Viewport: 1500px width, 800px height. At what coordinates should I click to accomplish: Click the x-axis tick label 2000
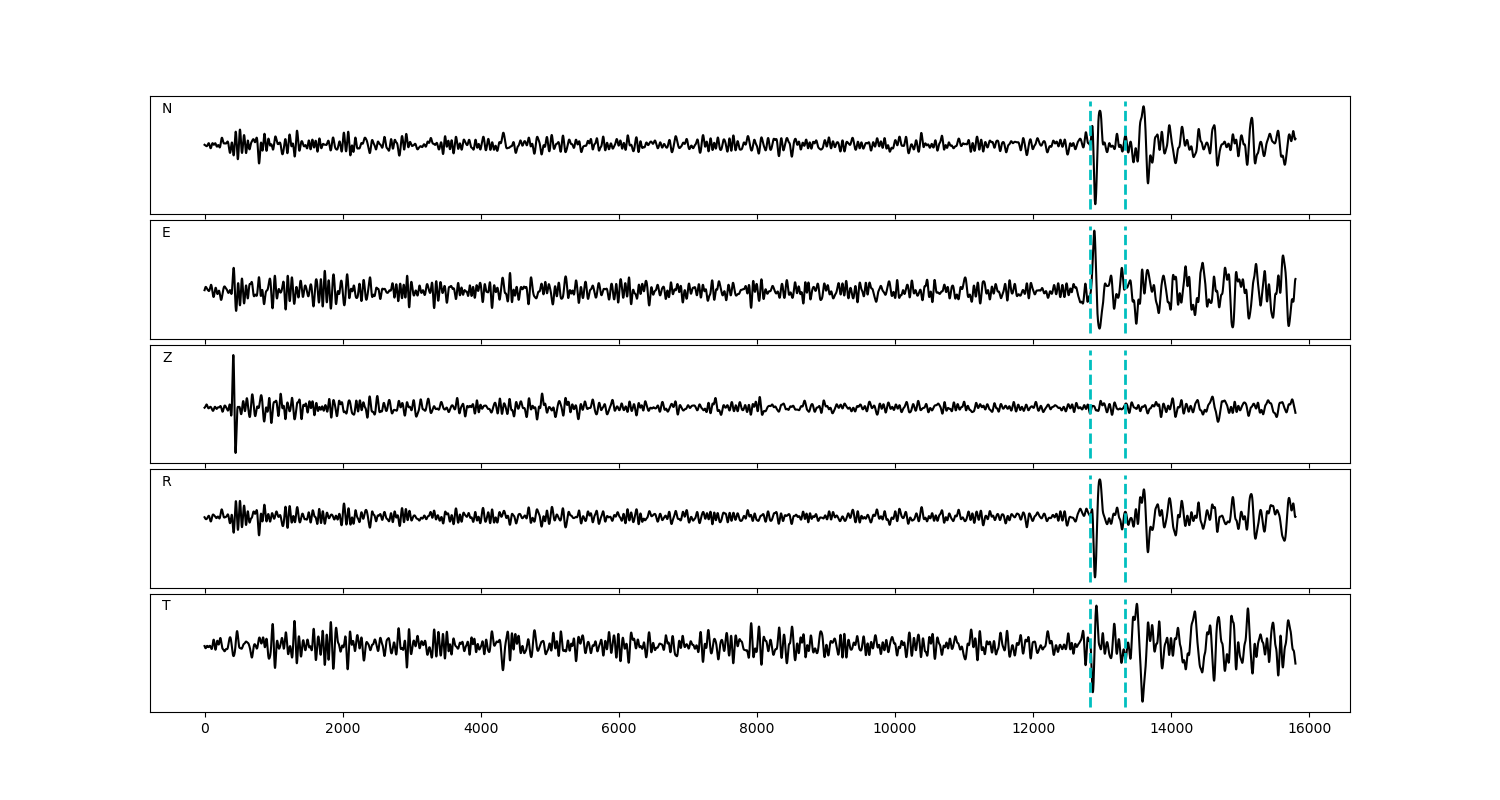[343, 729]
